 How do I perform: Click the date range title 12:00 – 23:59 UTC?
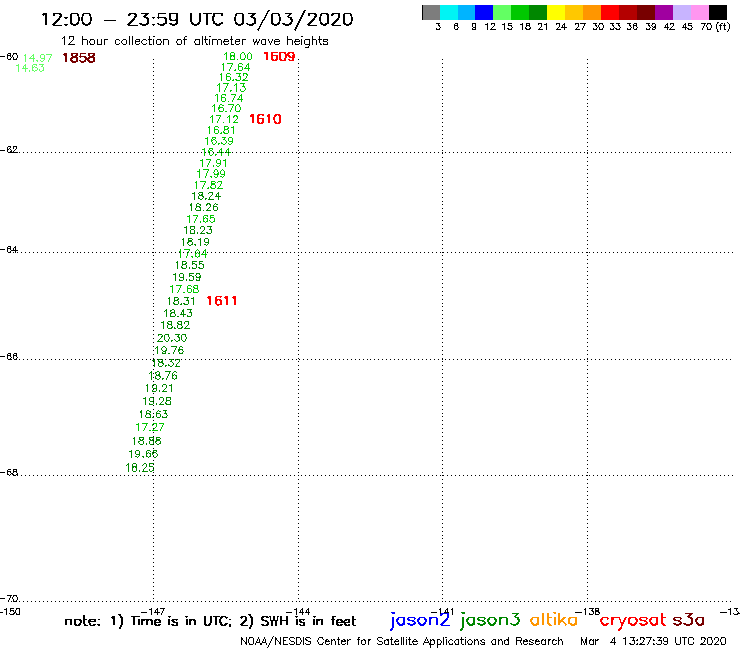tap(197, 19)
